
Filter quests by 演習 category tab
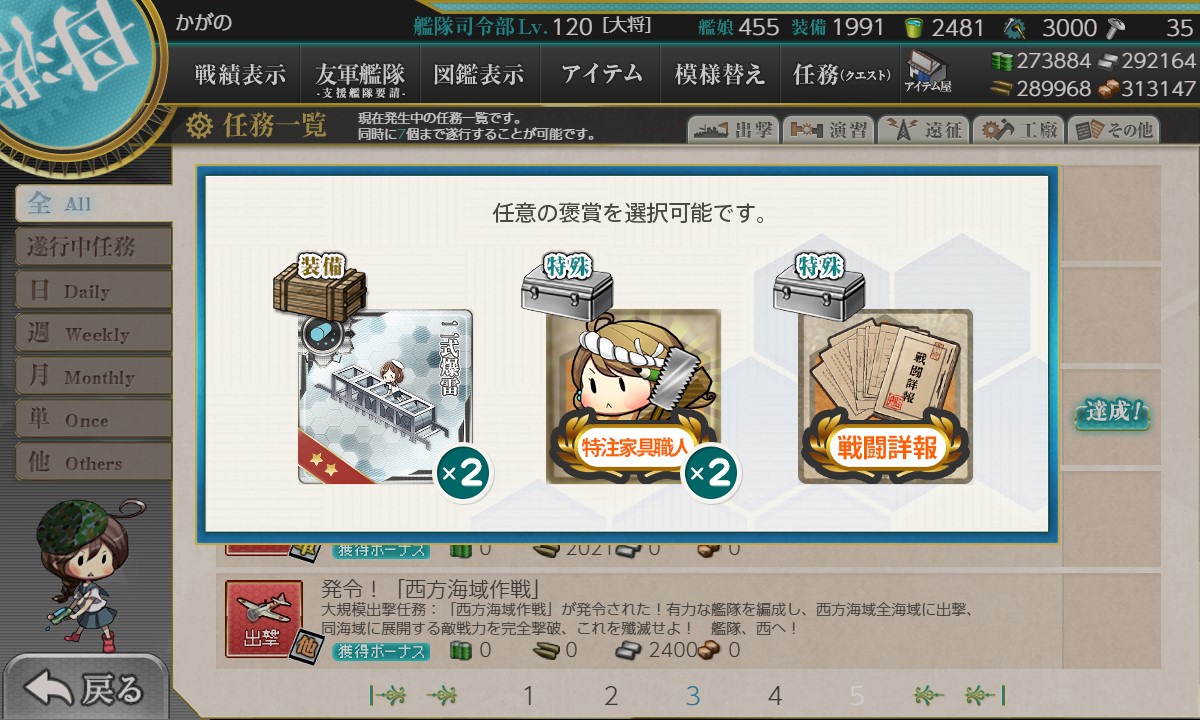(x=827, y=130)
